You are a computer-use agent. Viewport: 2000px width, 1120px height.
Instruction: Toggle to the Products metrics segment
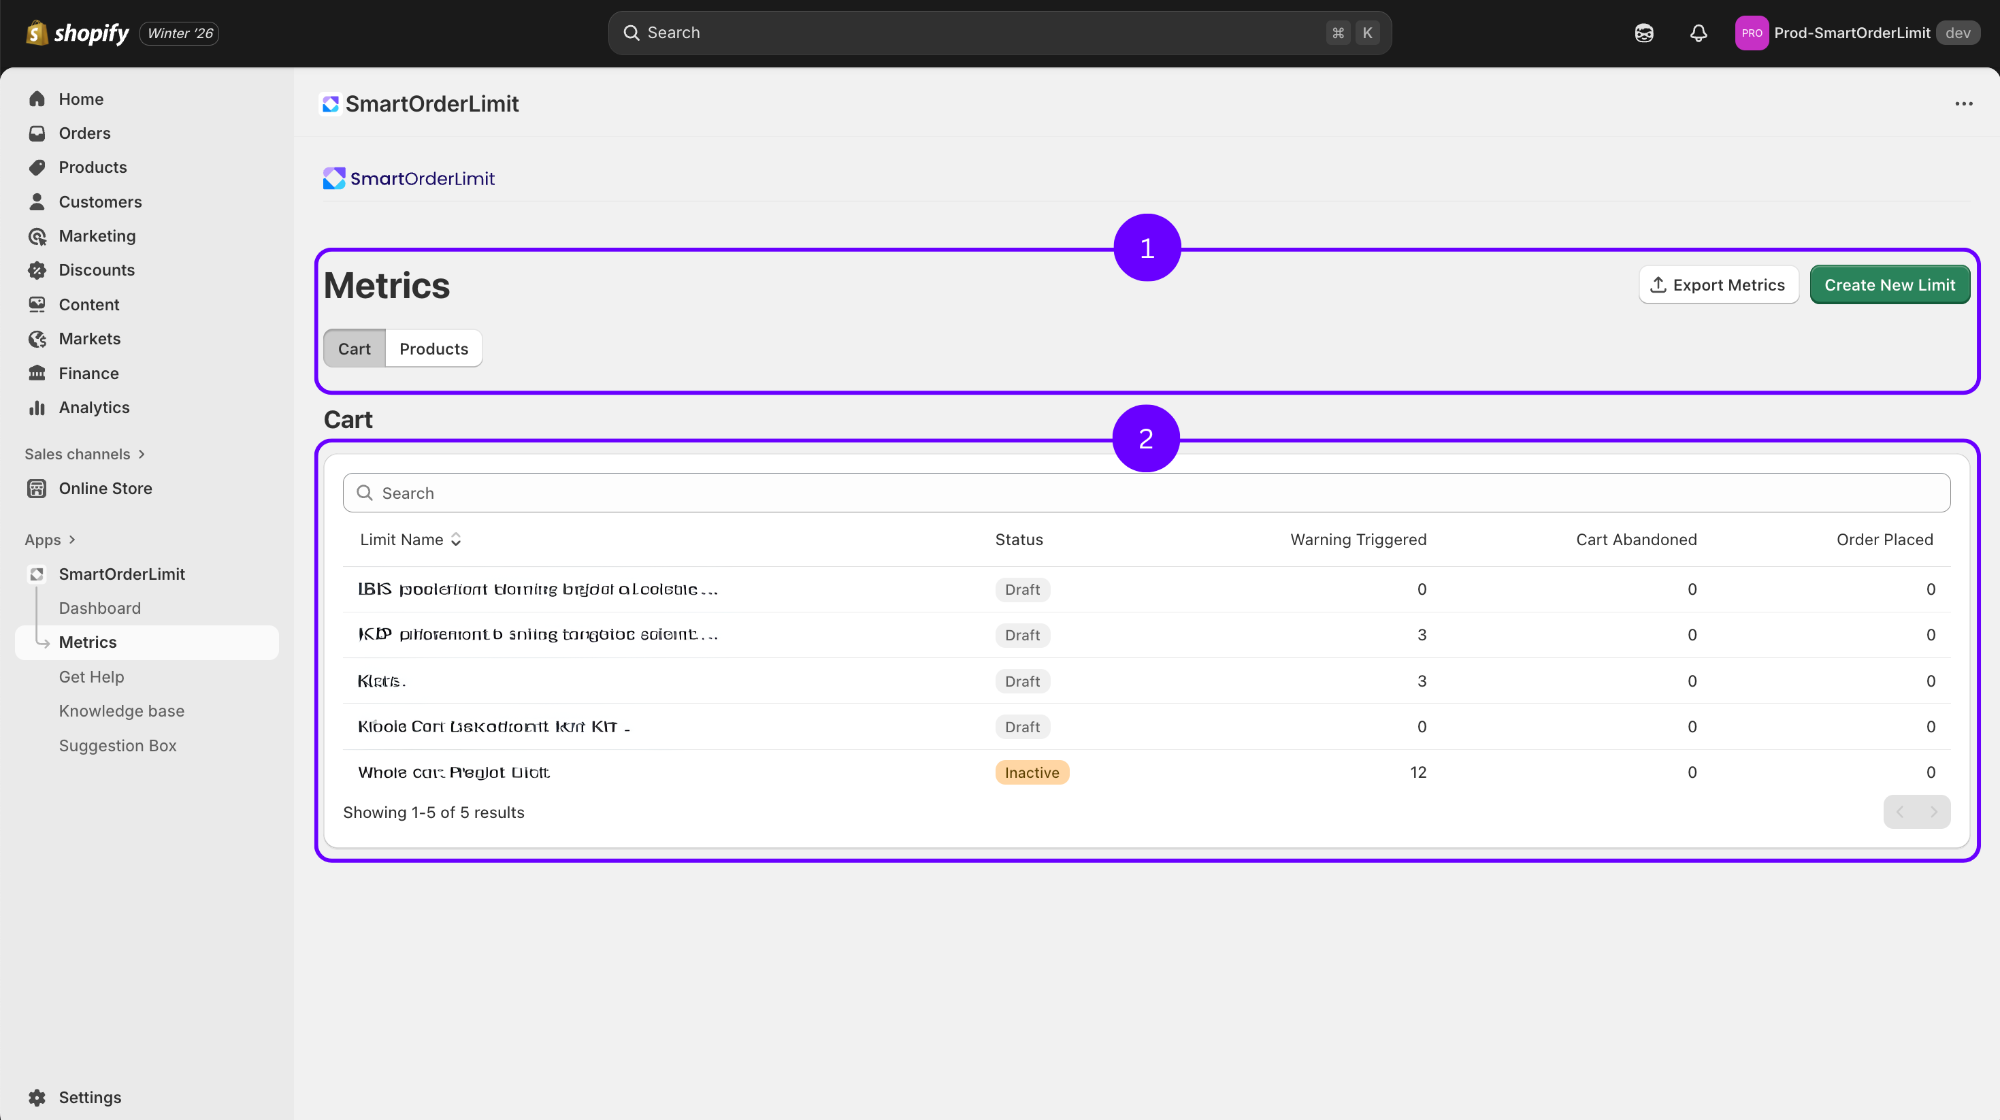pyautogui.click(x=433, y=349)
